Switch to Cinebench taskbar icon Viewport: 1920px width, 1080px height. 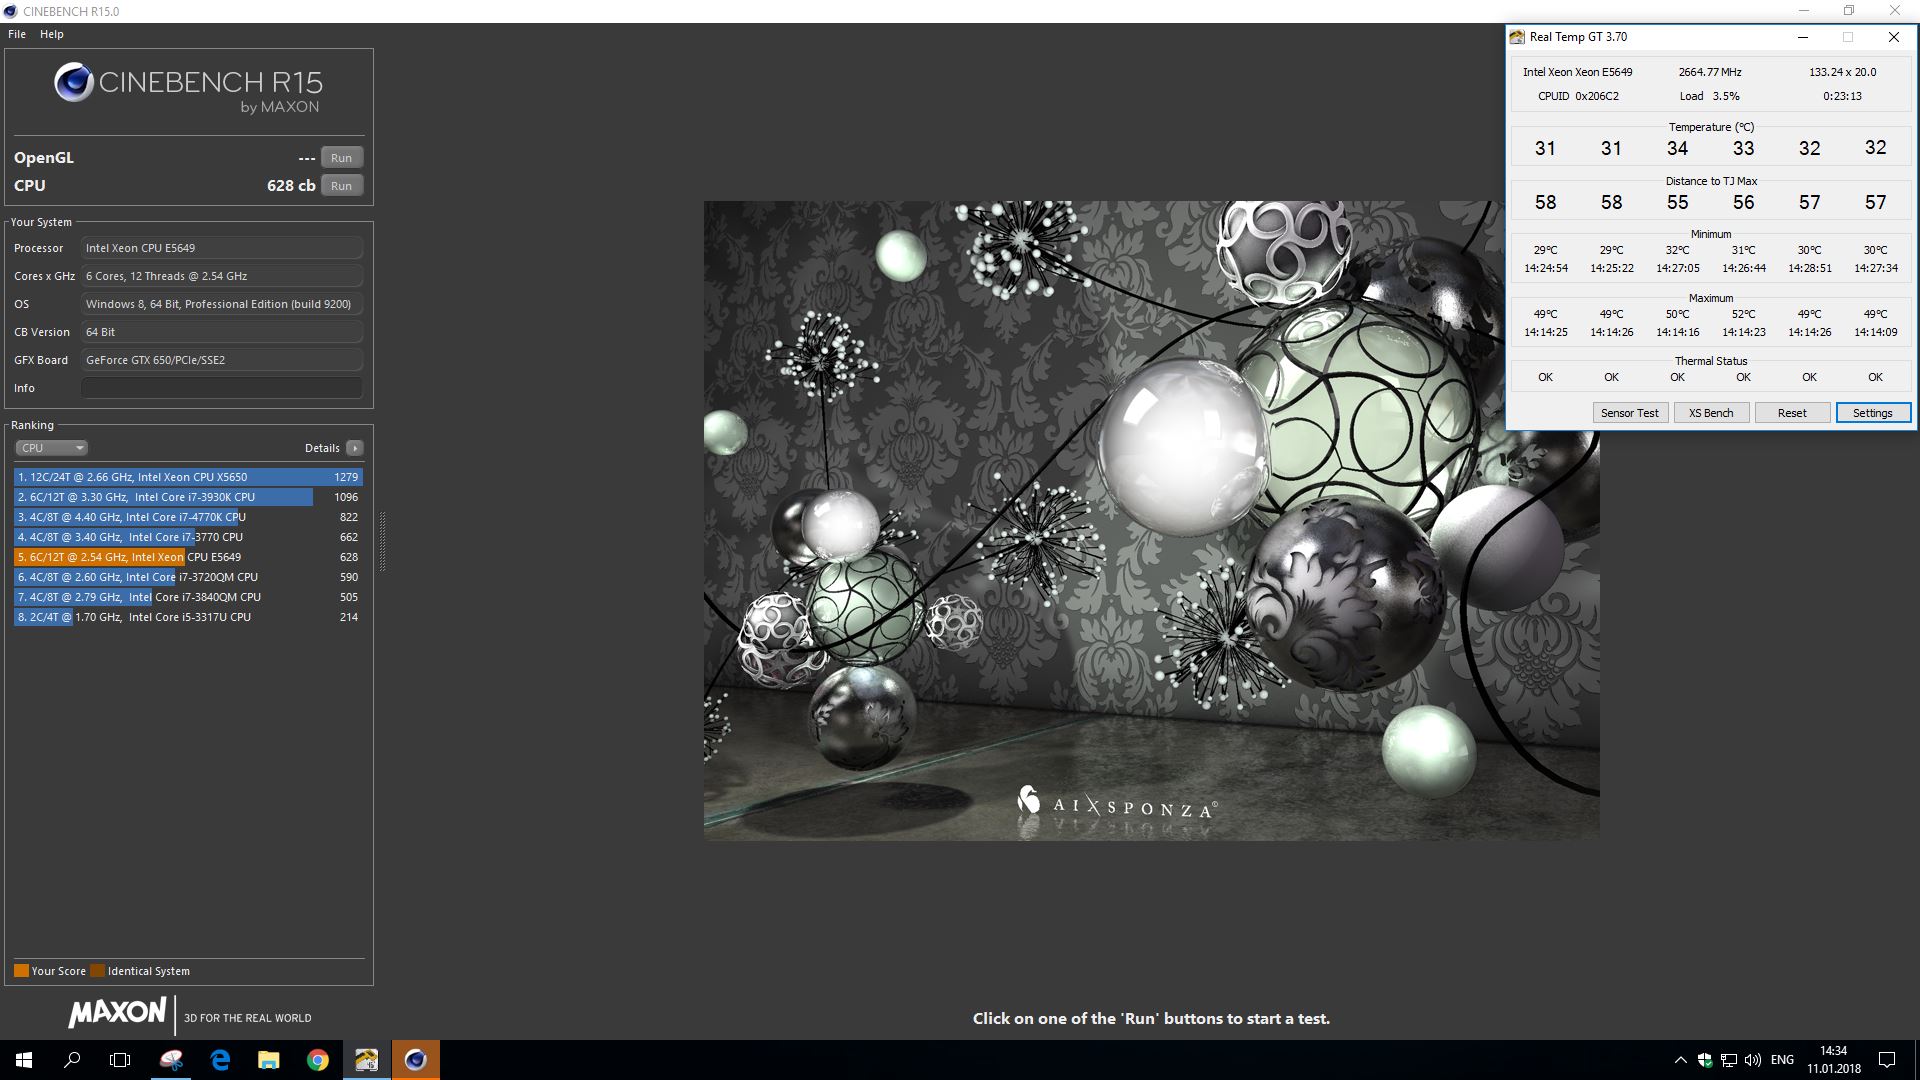click(x=415, y=1060)
